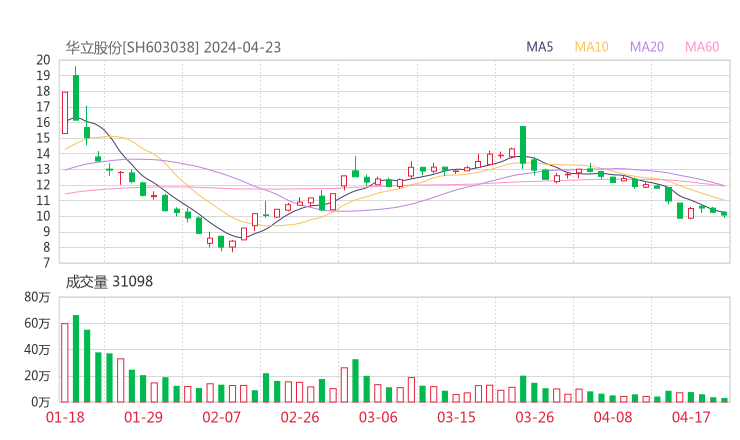Click the 80万 volume axis label
The height and width of the screenshot is (440, 740).
(37, 297)
